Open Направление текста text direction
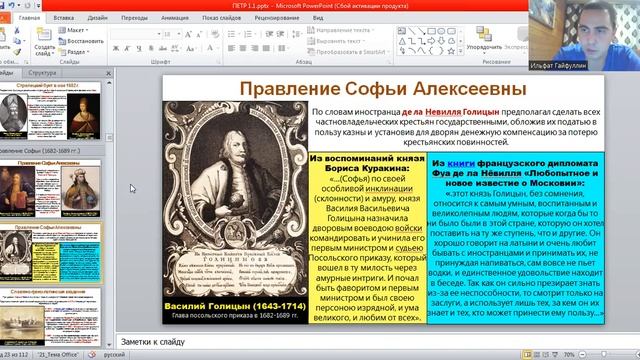 point(341,30)
